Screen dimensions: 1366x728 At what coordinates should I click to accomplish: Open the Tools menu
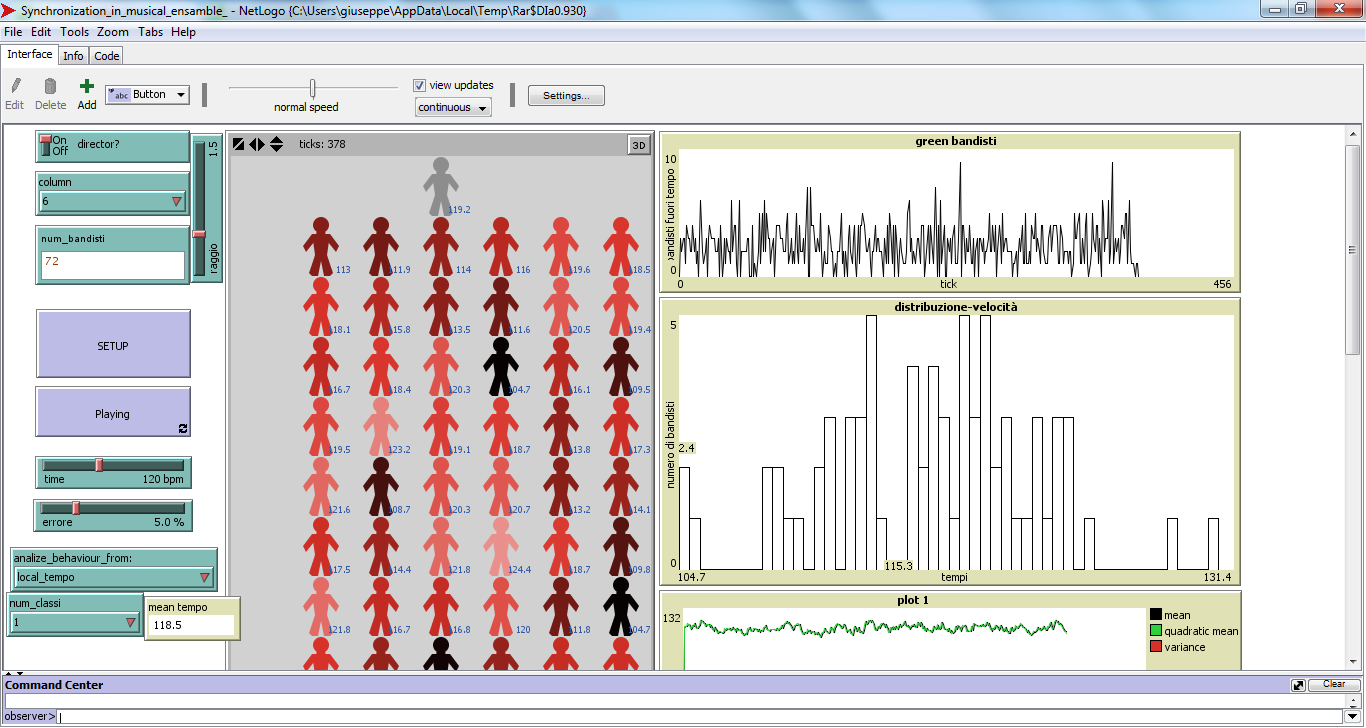(73, 31)
